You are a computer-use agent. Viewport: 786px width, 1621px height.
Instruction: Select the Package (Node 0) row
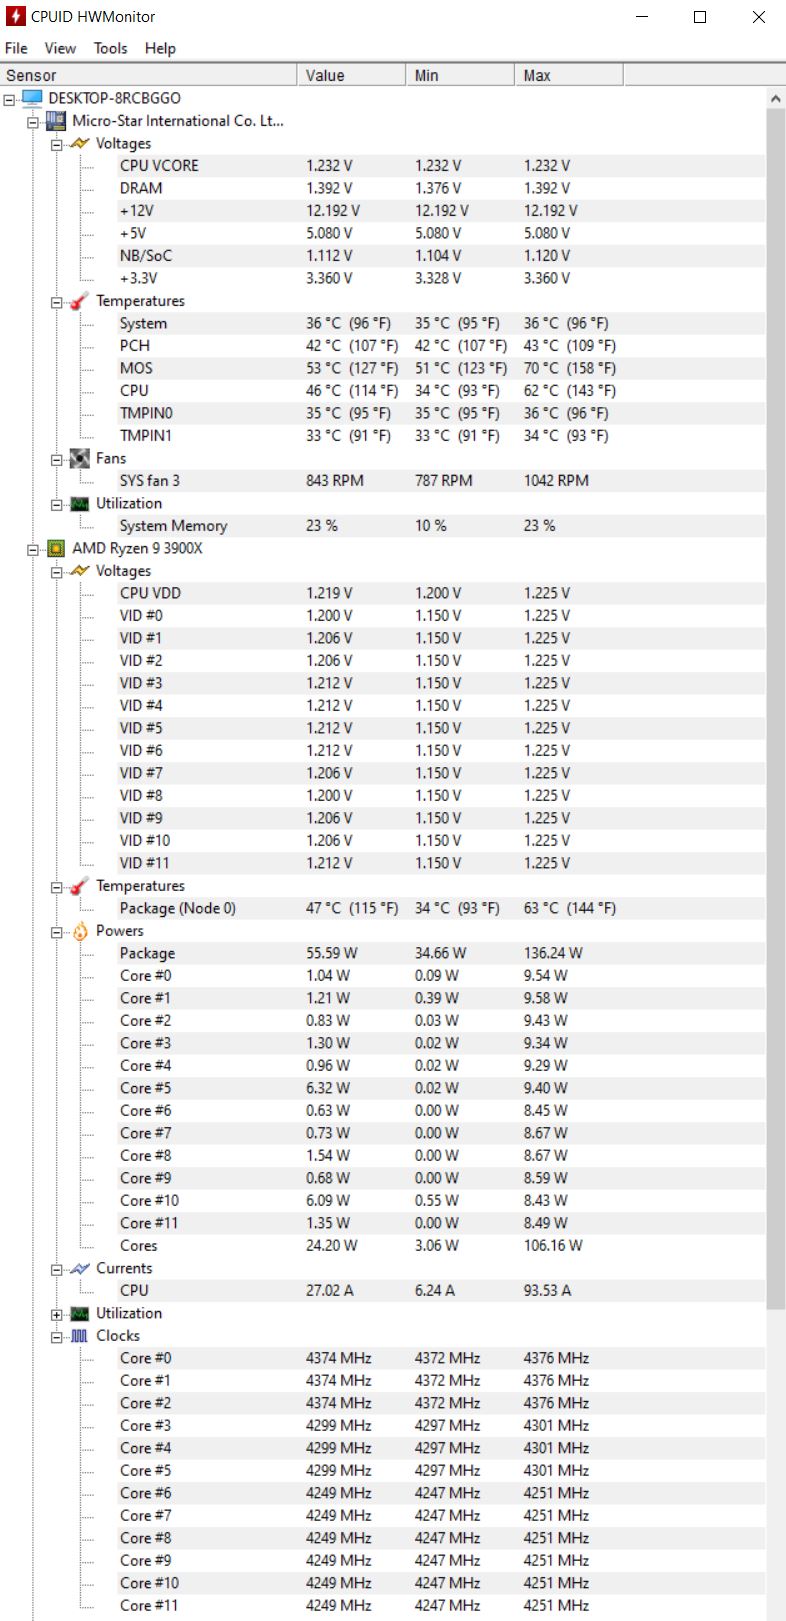tap(441, 908)
